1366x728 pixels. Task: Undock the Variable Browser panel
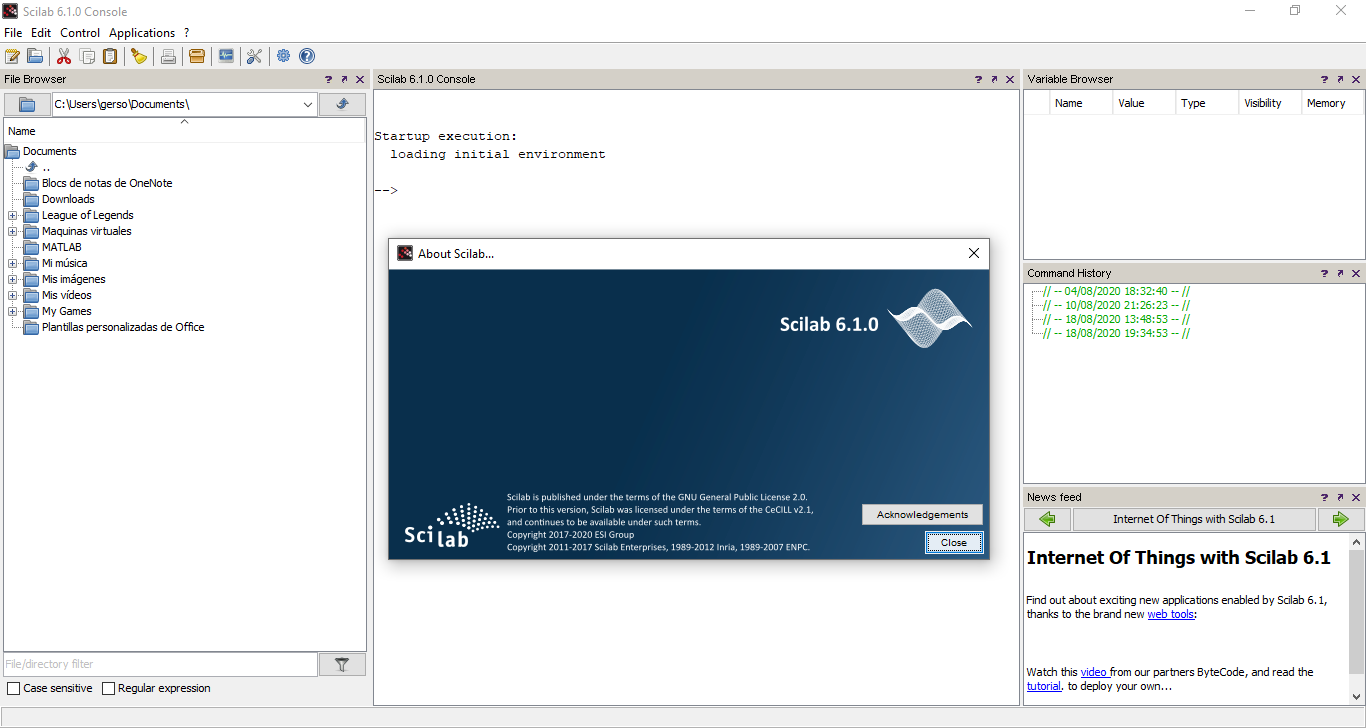click(1340, 79)
